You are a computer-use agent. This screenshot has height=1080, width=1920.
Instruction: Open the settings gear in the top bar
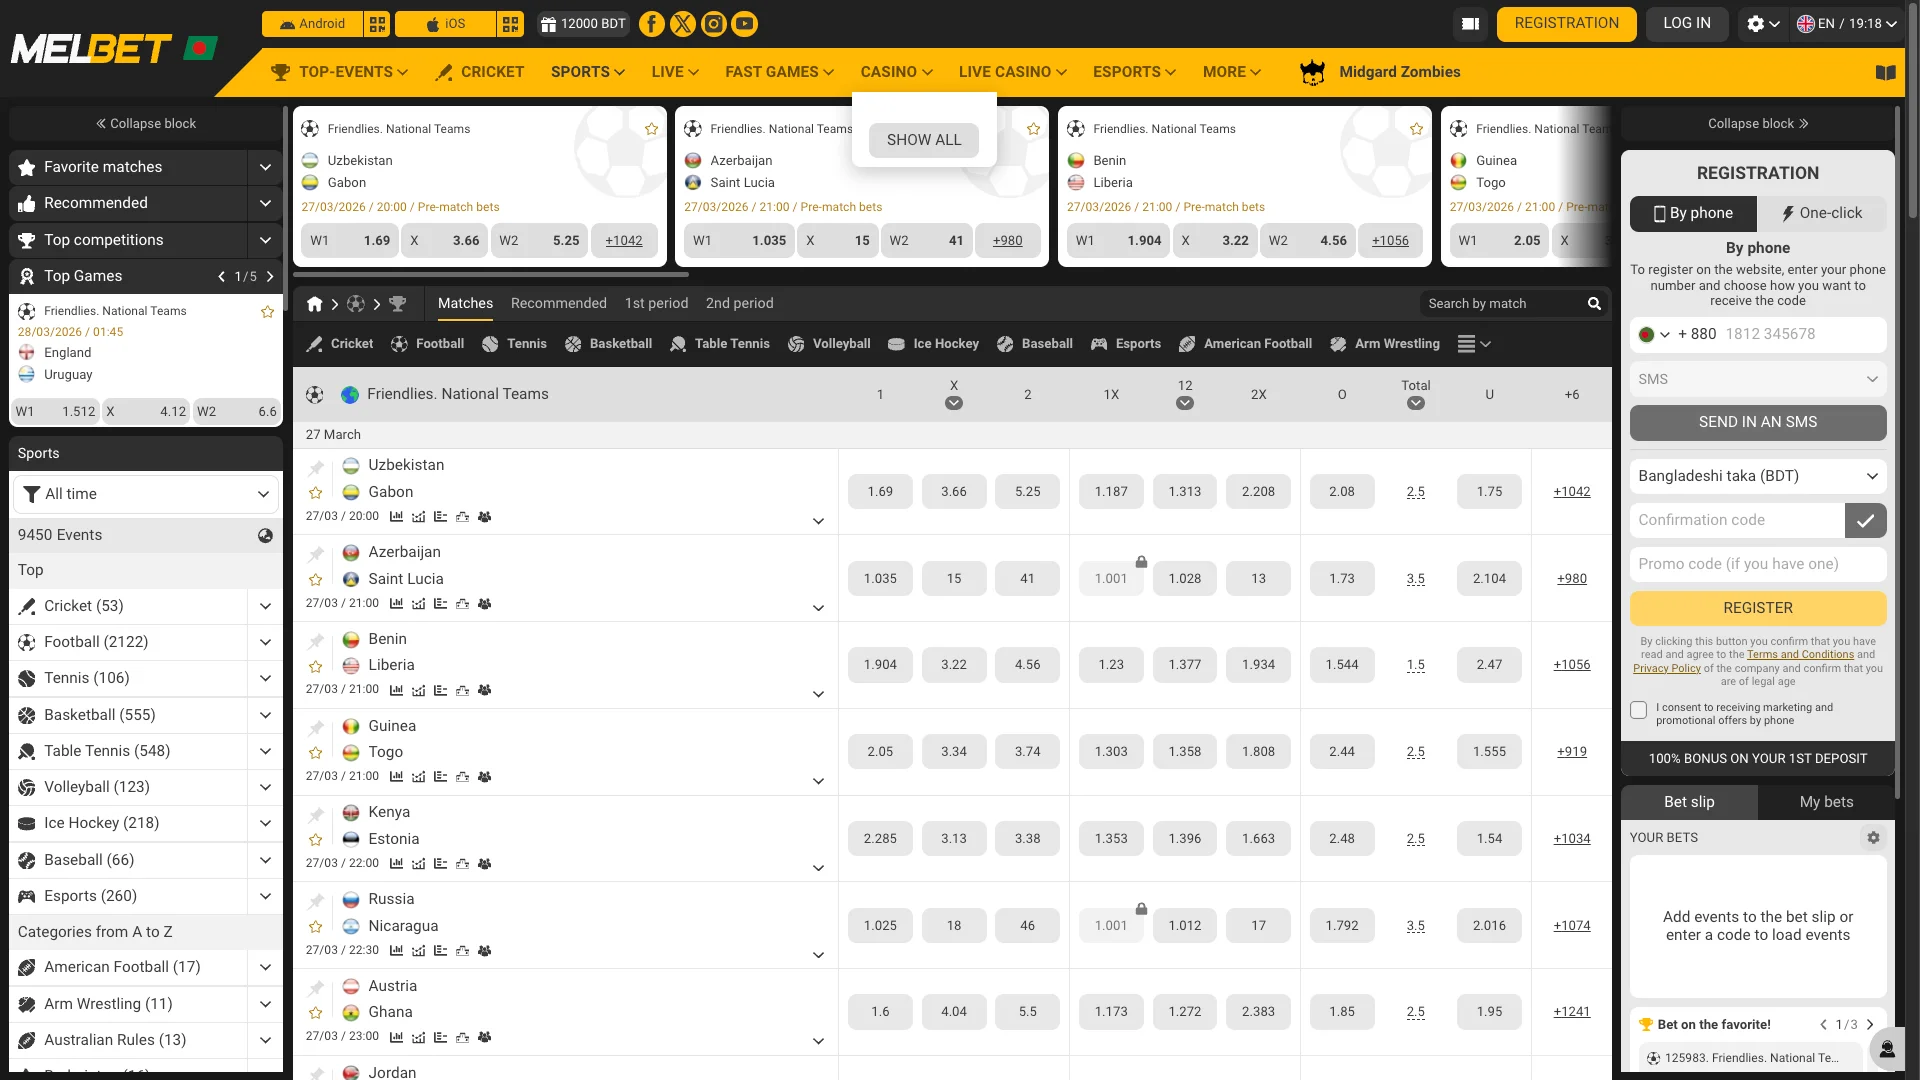point(1757,23)
